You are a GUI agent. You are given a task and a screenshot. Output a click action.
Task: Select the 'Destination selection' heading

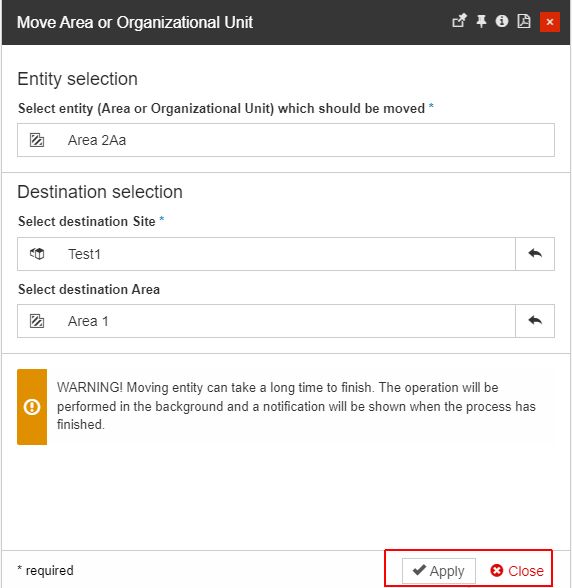pyautogui.click(x=100, y=192)
